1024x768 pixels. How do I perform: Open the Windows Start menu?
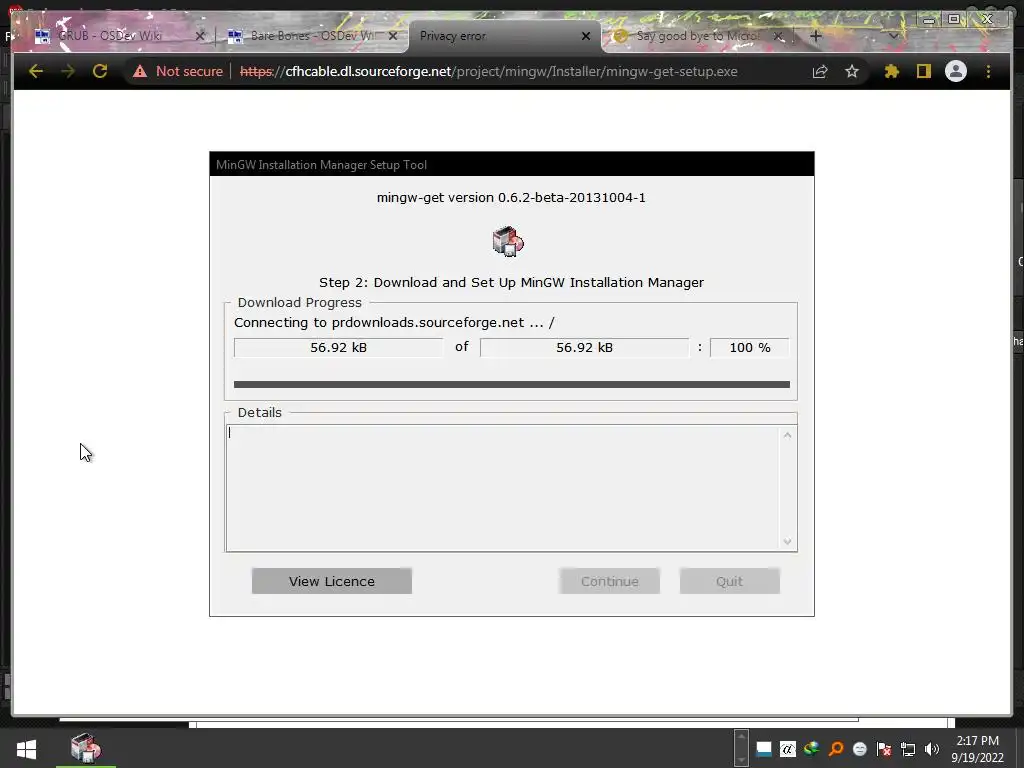point(26,748)
